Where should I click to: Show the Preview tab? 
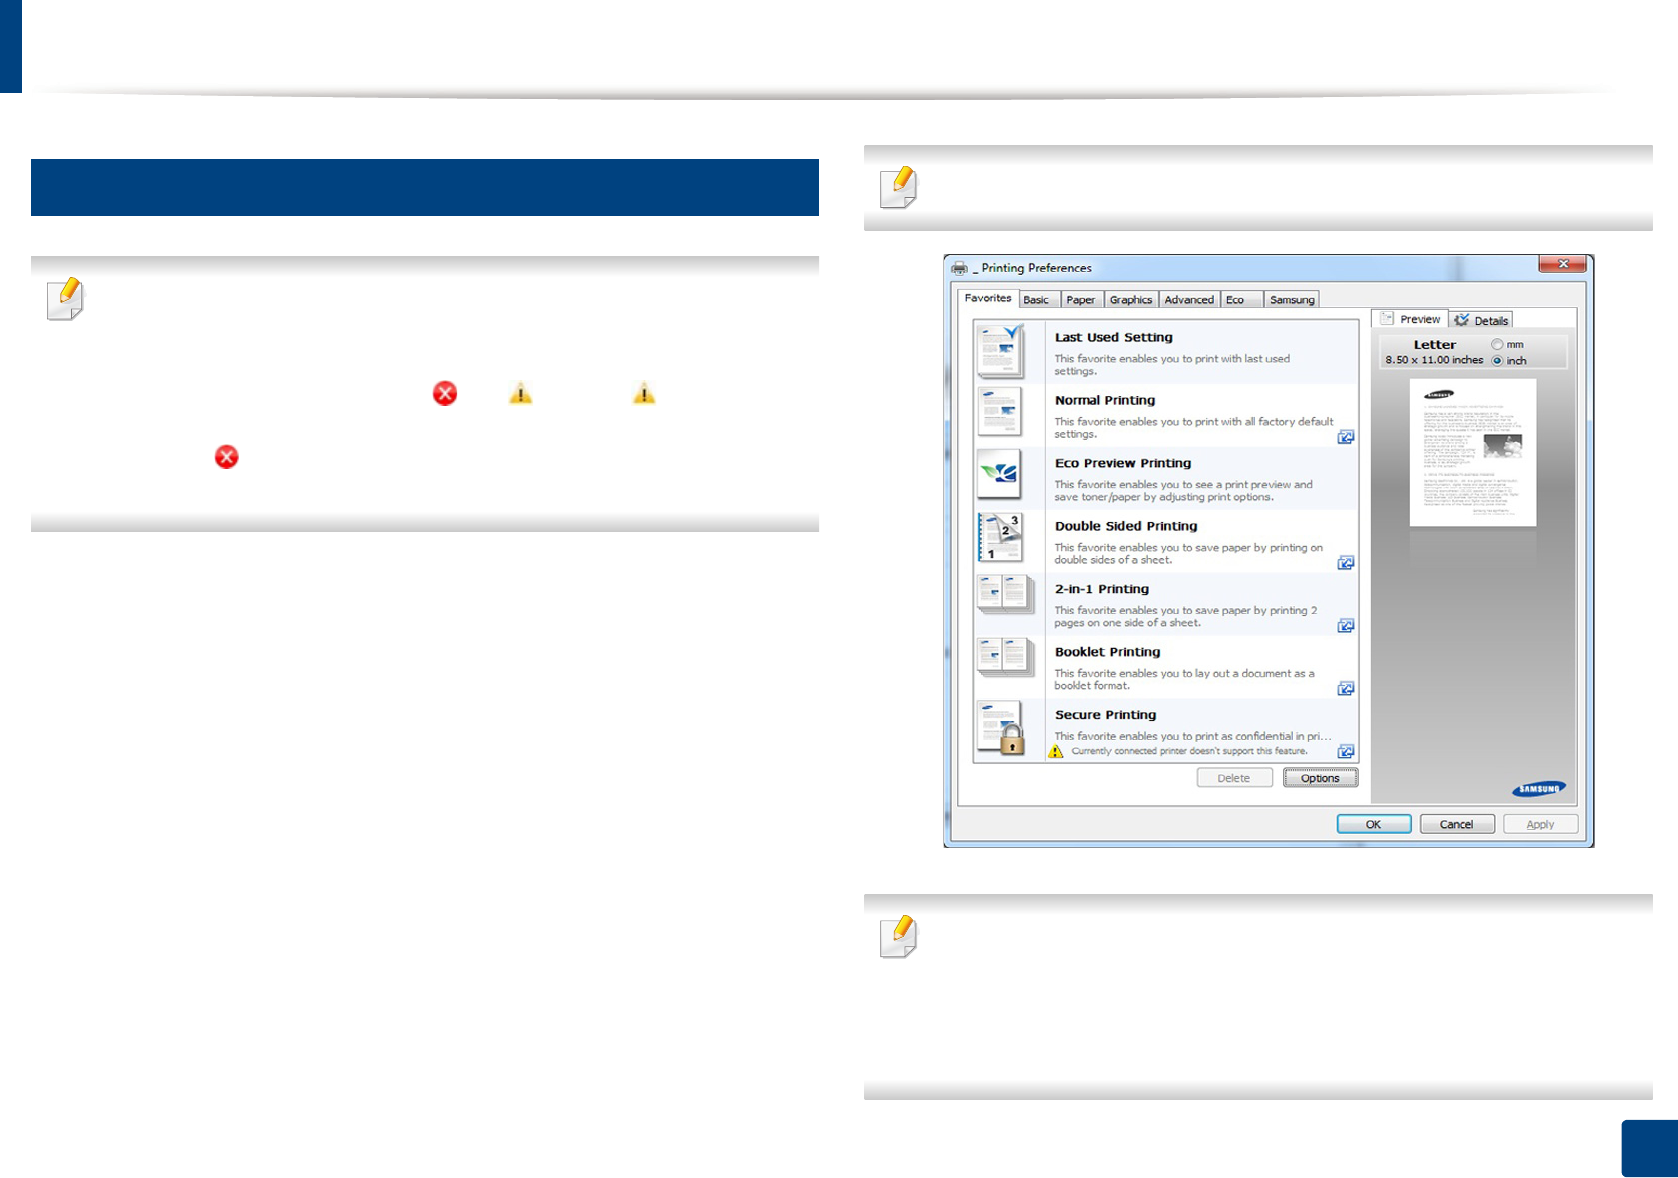1411,319
